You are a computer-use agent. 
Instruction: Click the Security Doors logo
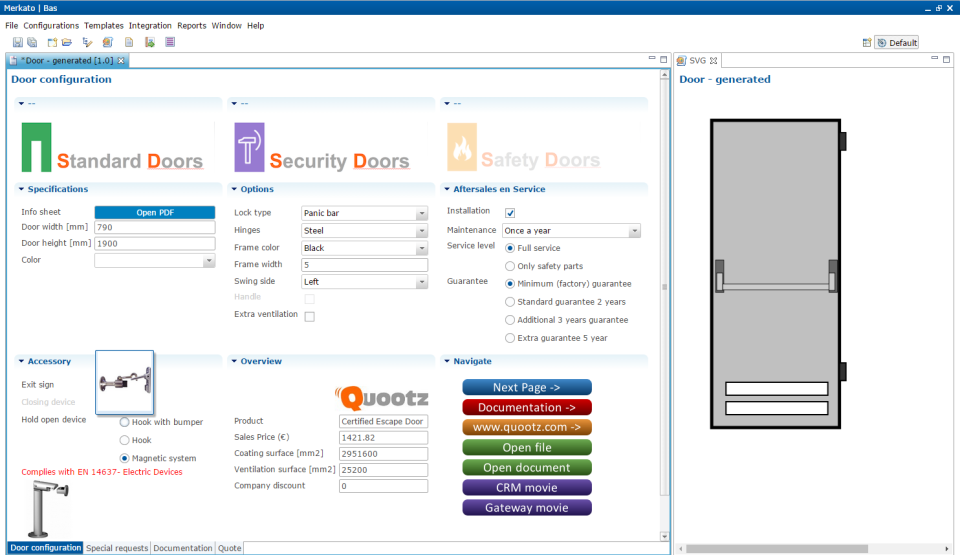click(x=322, y=148)
